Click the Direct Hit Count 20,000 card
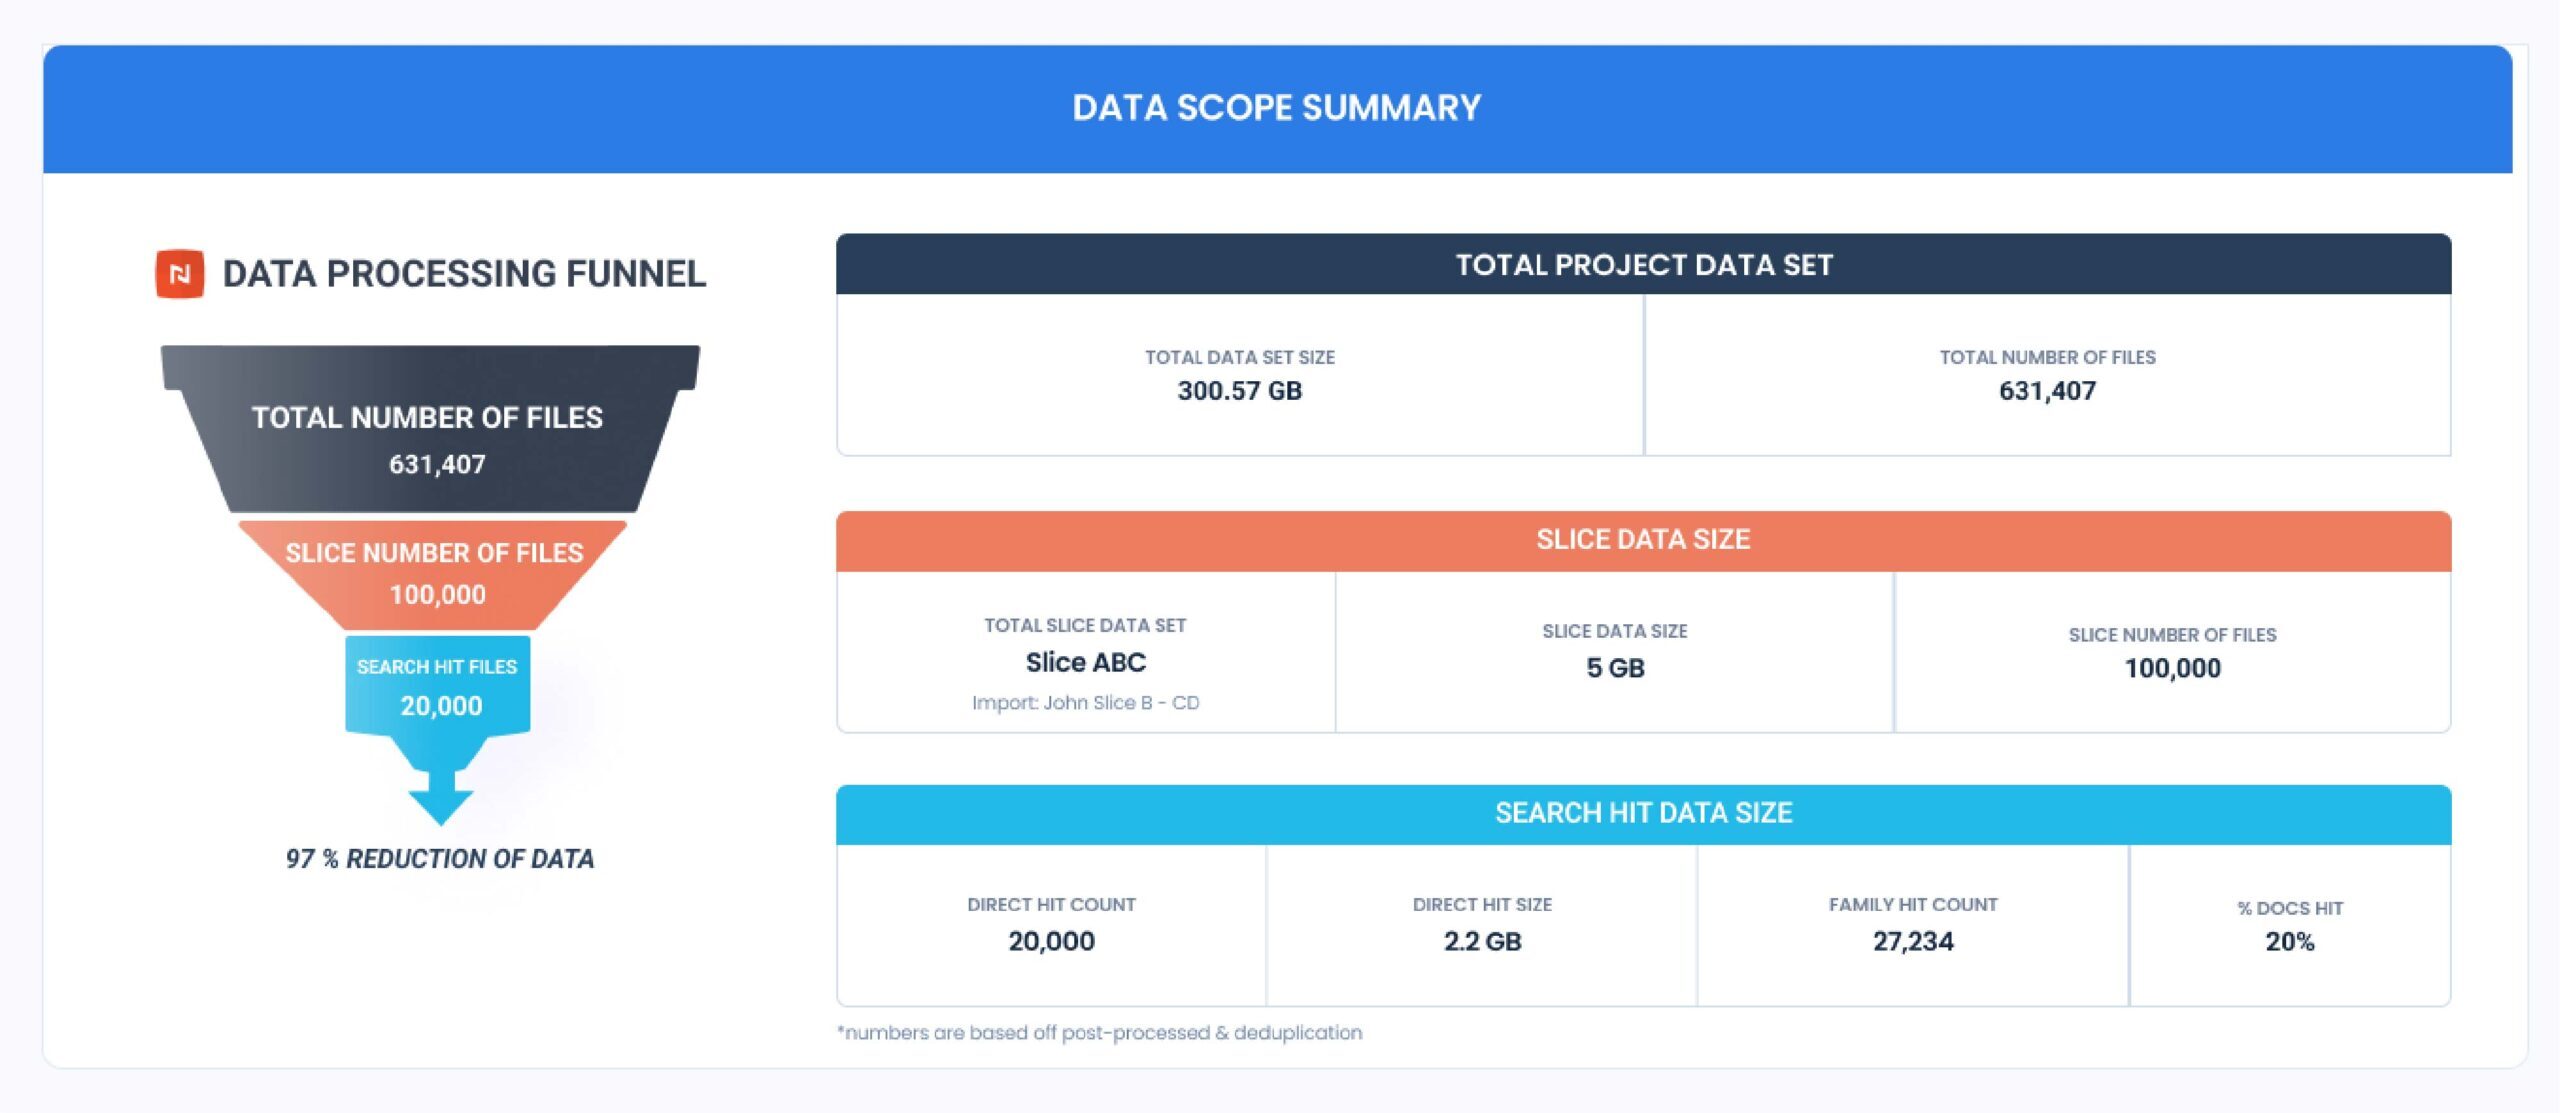 coord(1051,925)
